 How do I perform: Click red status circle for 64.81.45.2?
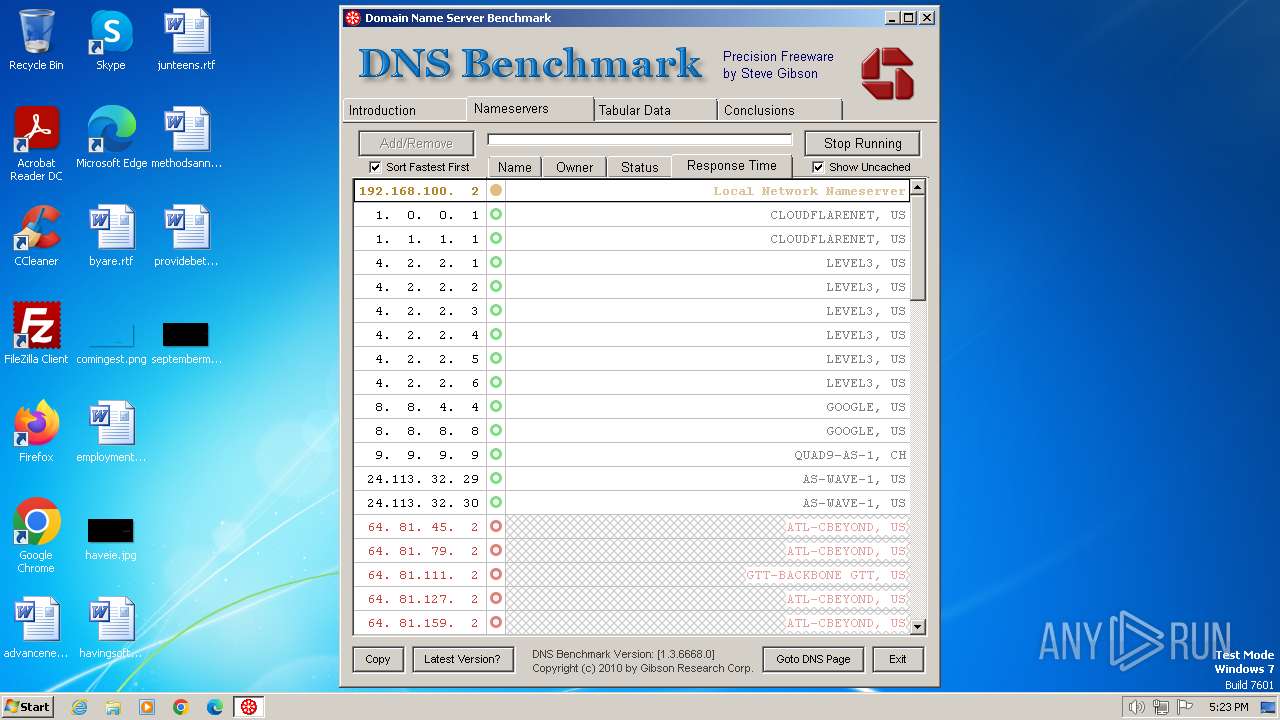click(x=496, y=526)
